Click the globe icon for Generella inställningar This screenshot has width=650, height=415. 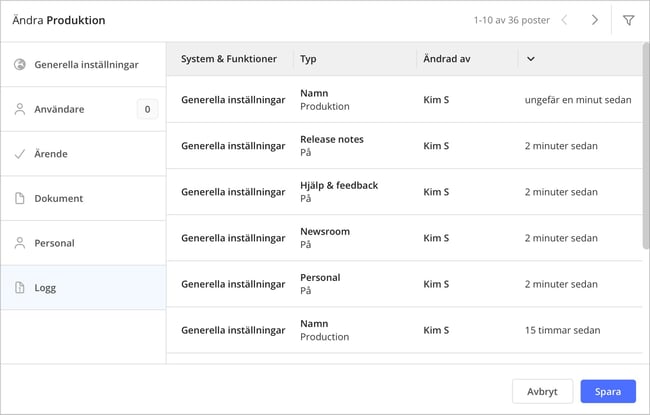point(20,65)
